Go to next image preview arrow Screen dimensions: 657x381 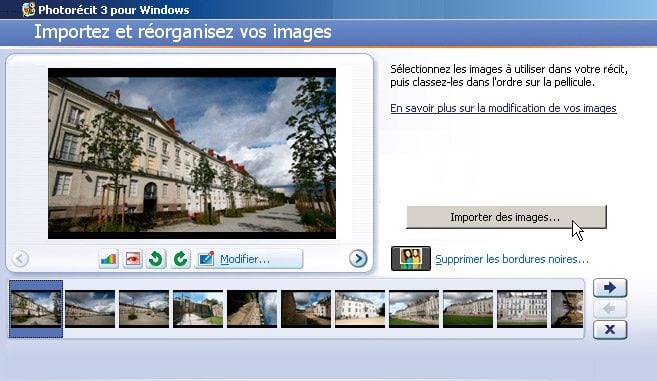point(358,258)
